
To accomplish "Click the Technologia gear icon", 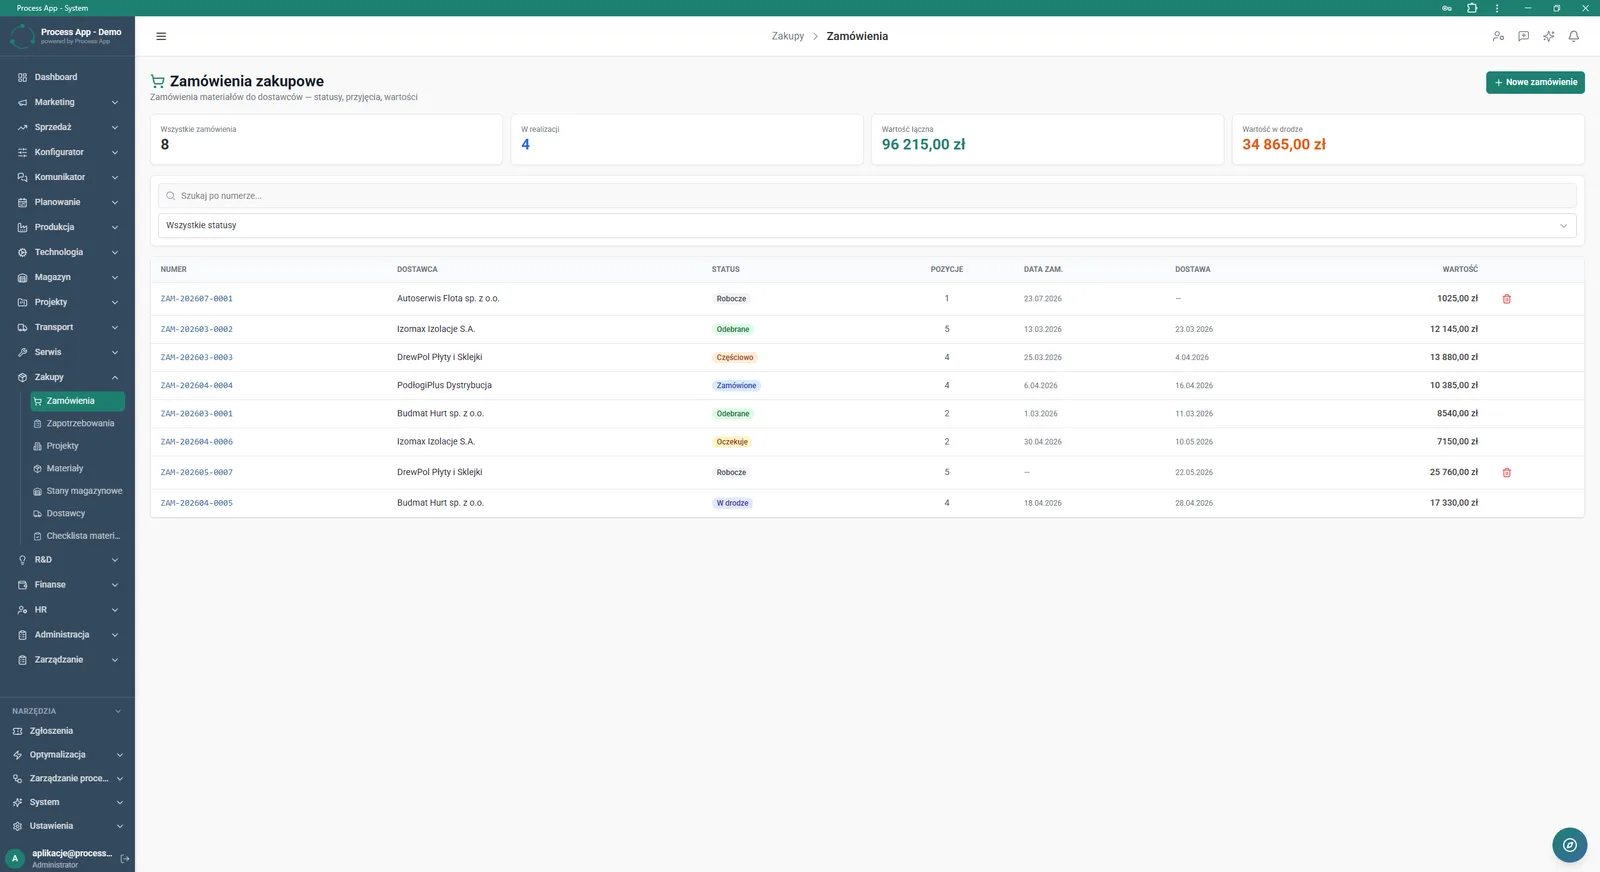I will 22,252.
